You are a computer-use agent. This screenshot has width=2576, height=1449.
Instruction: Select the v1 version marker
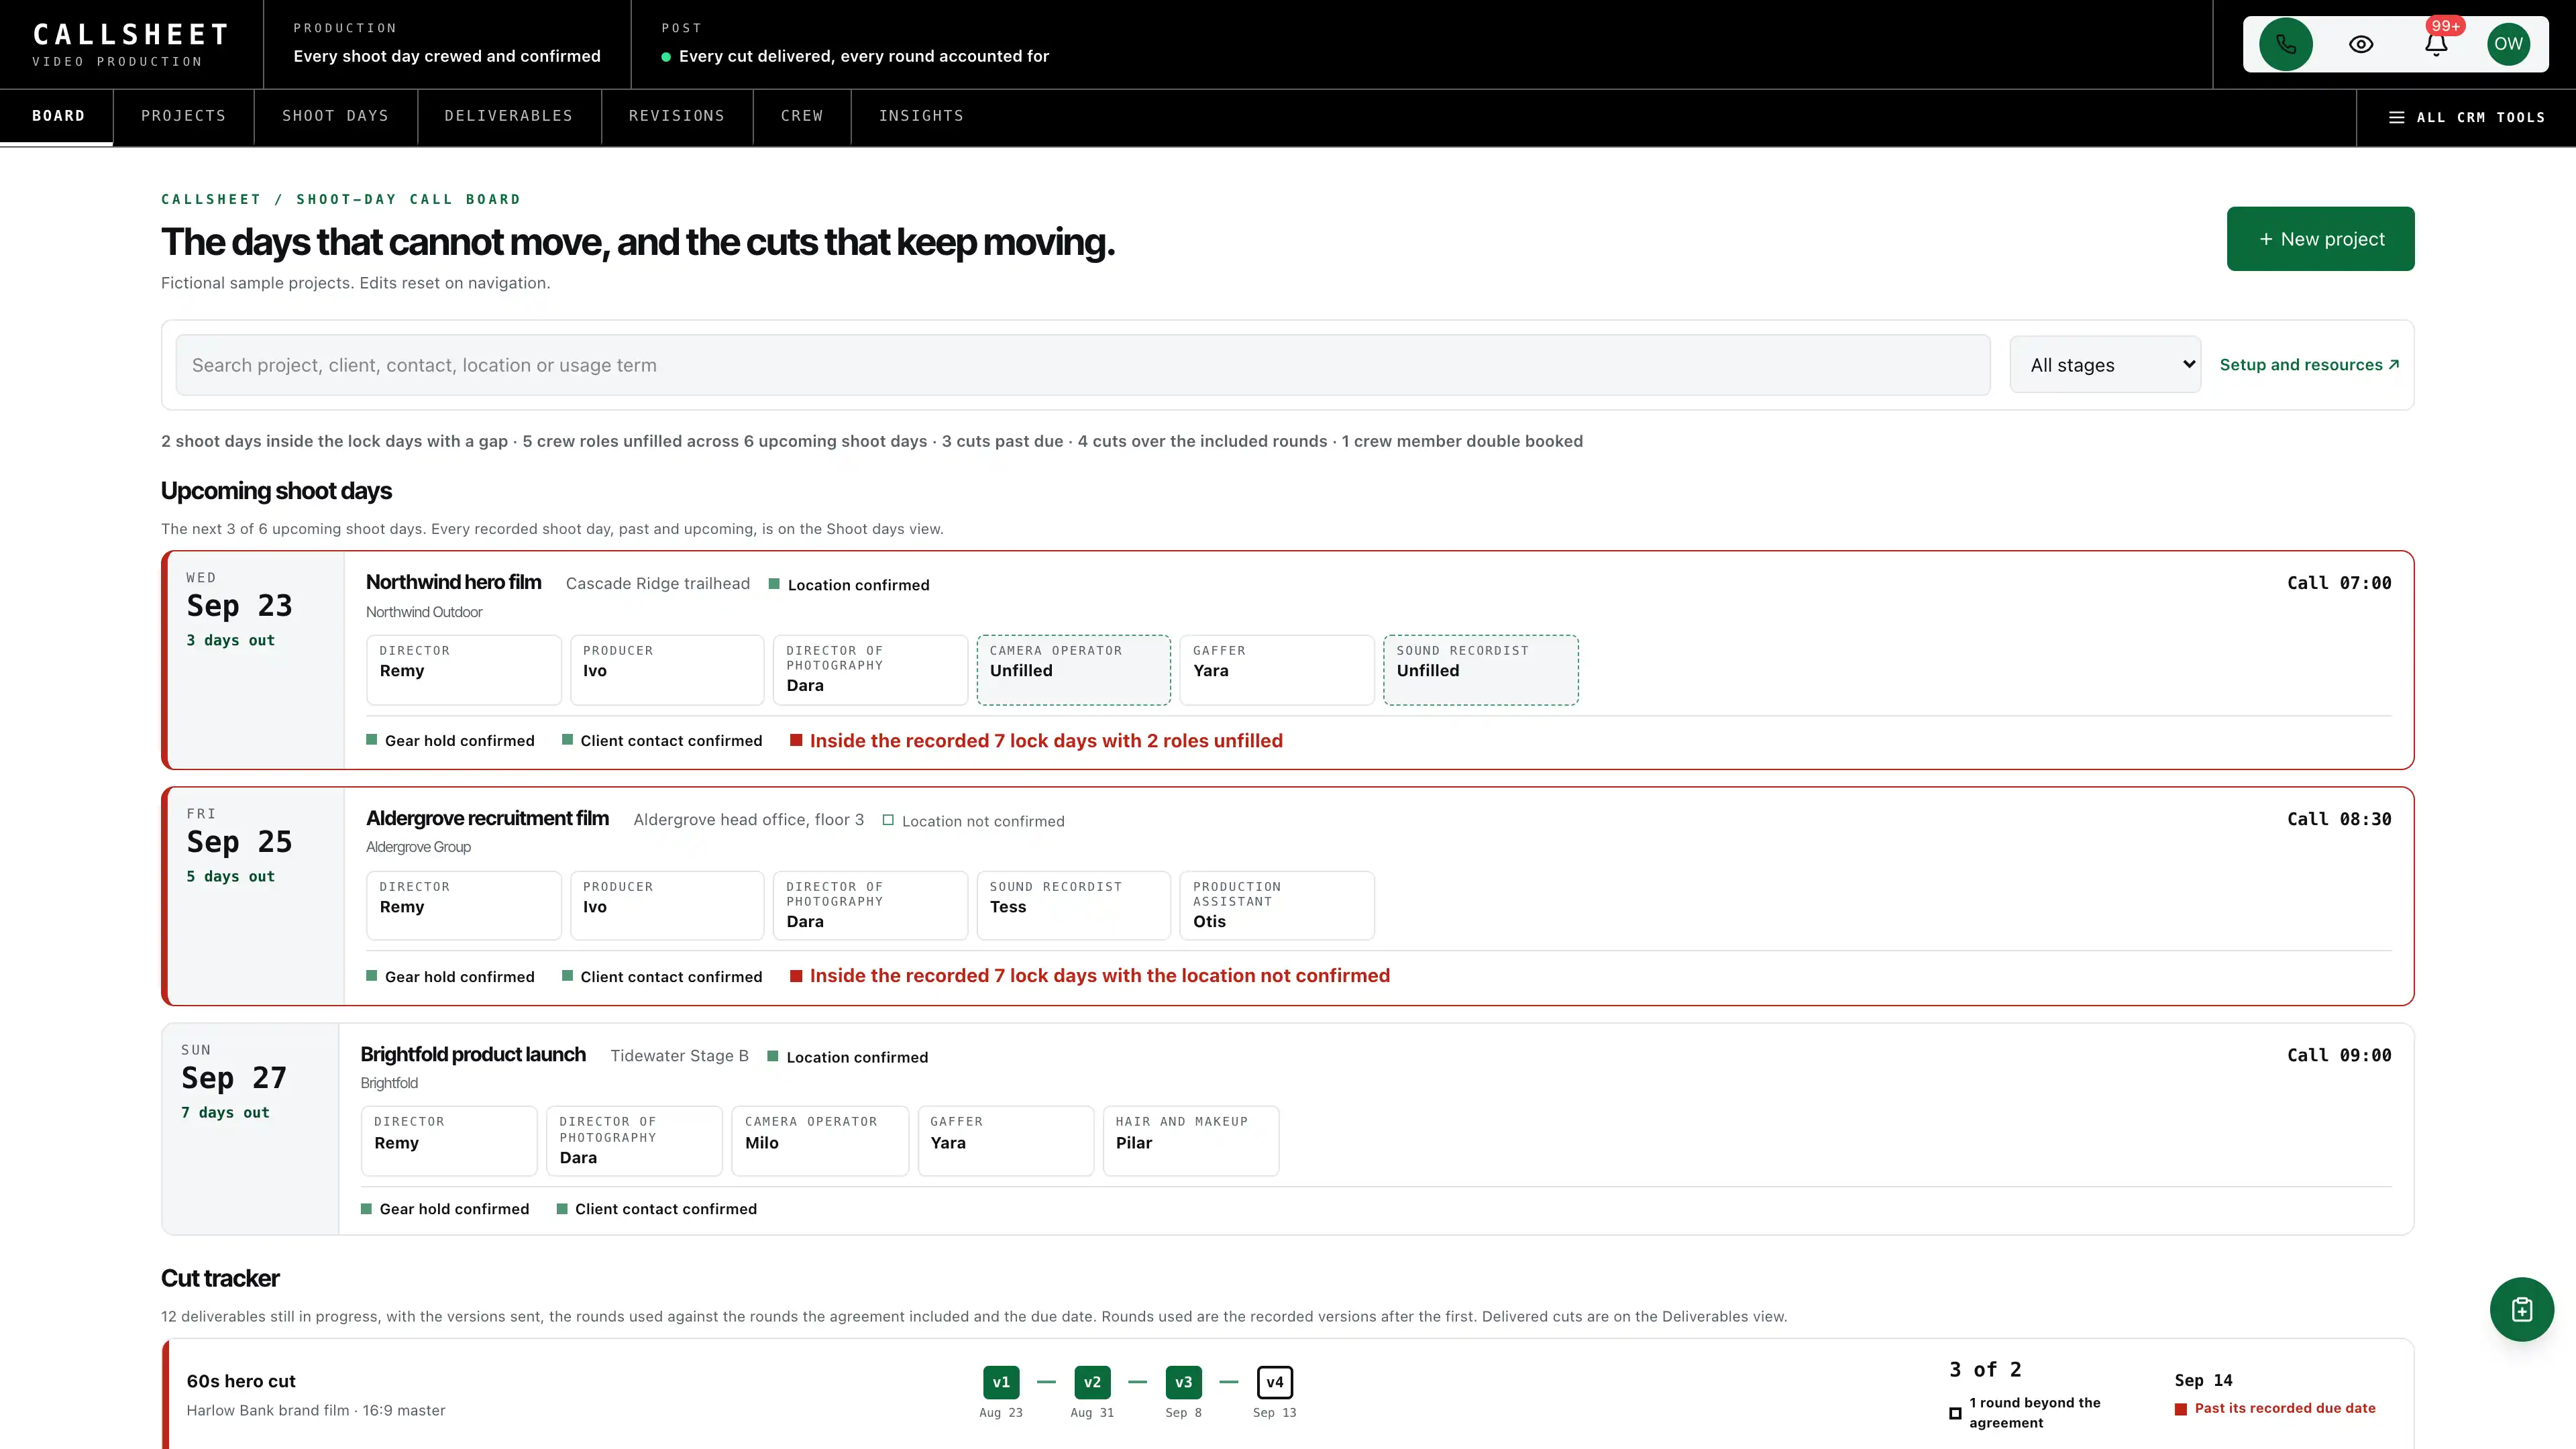click(1001, 1382)
